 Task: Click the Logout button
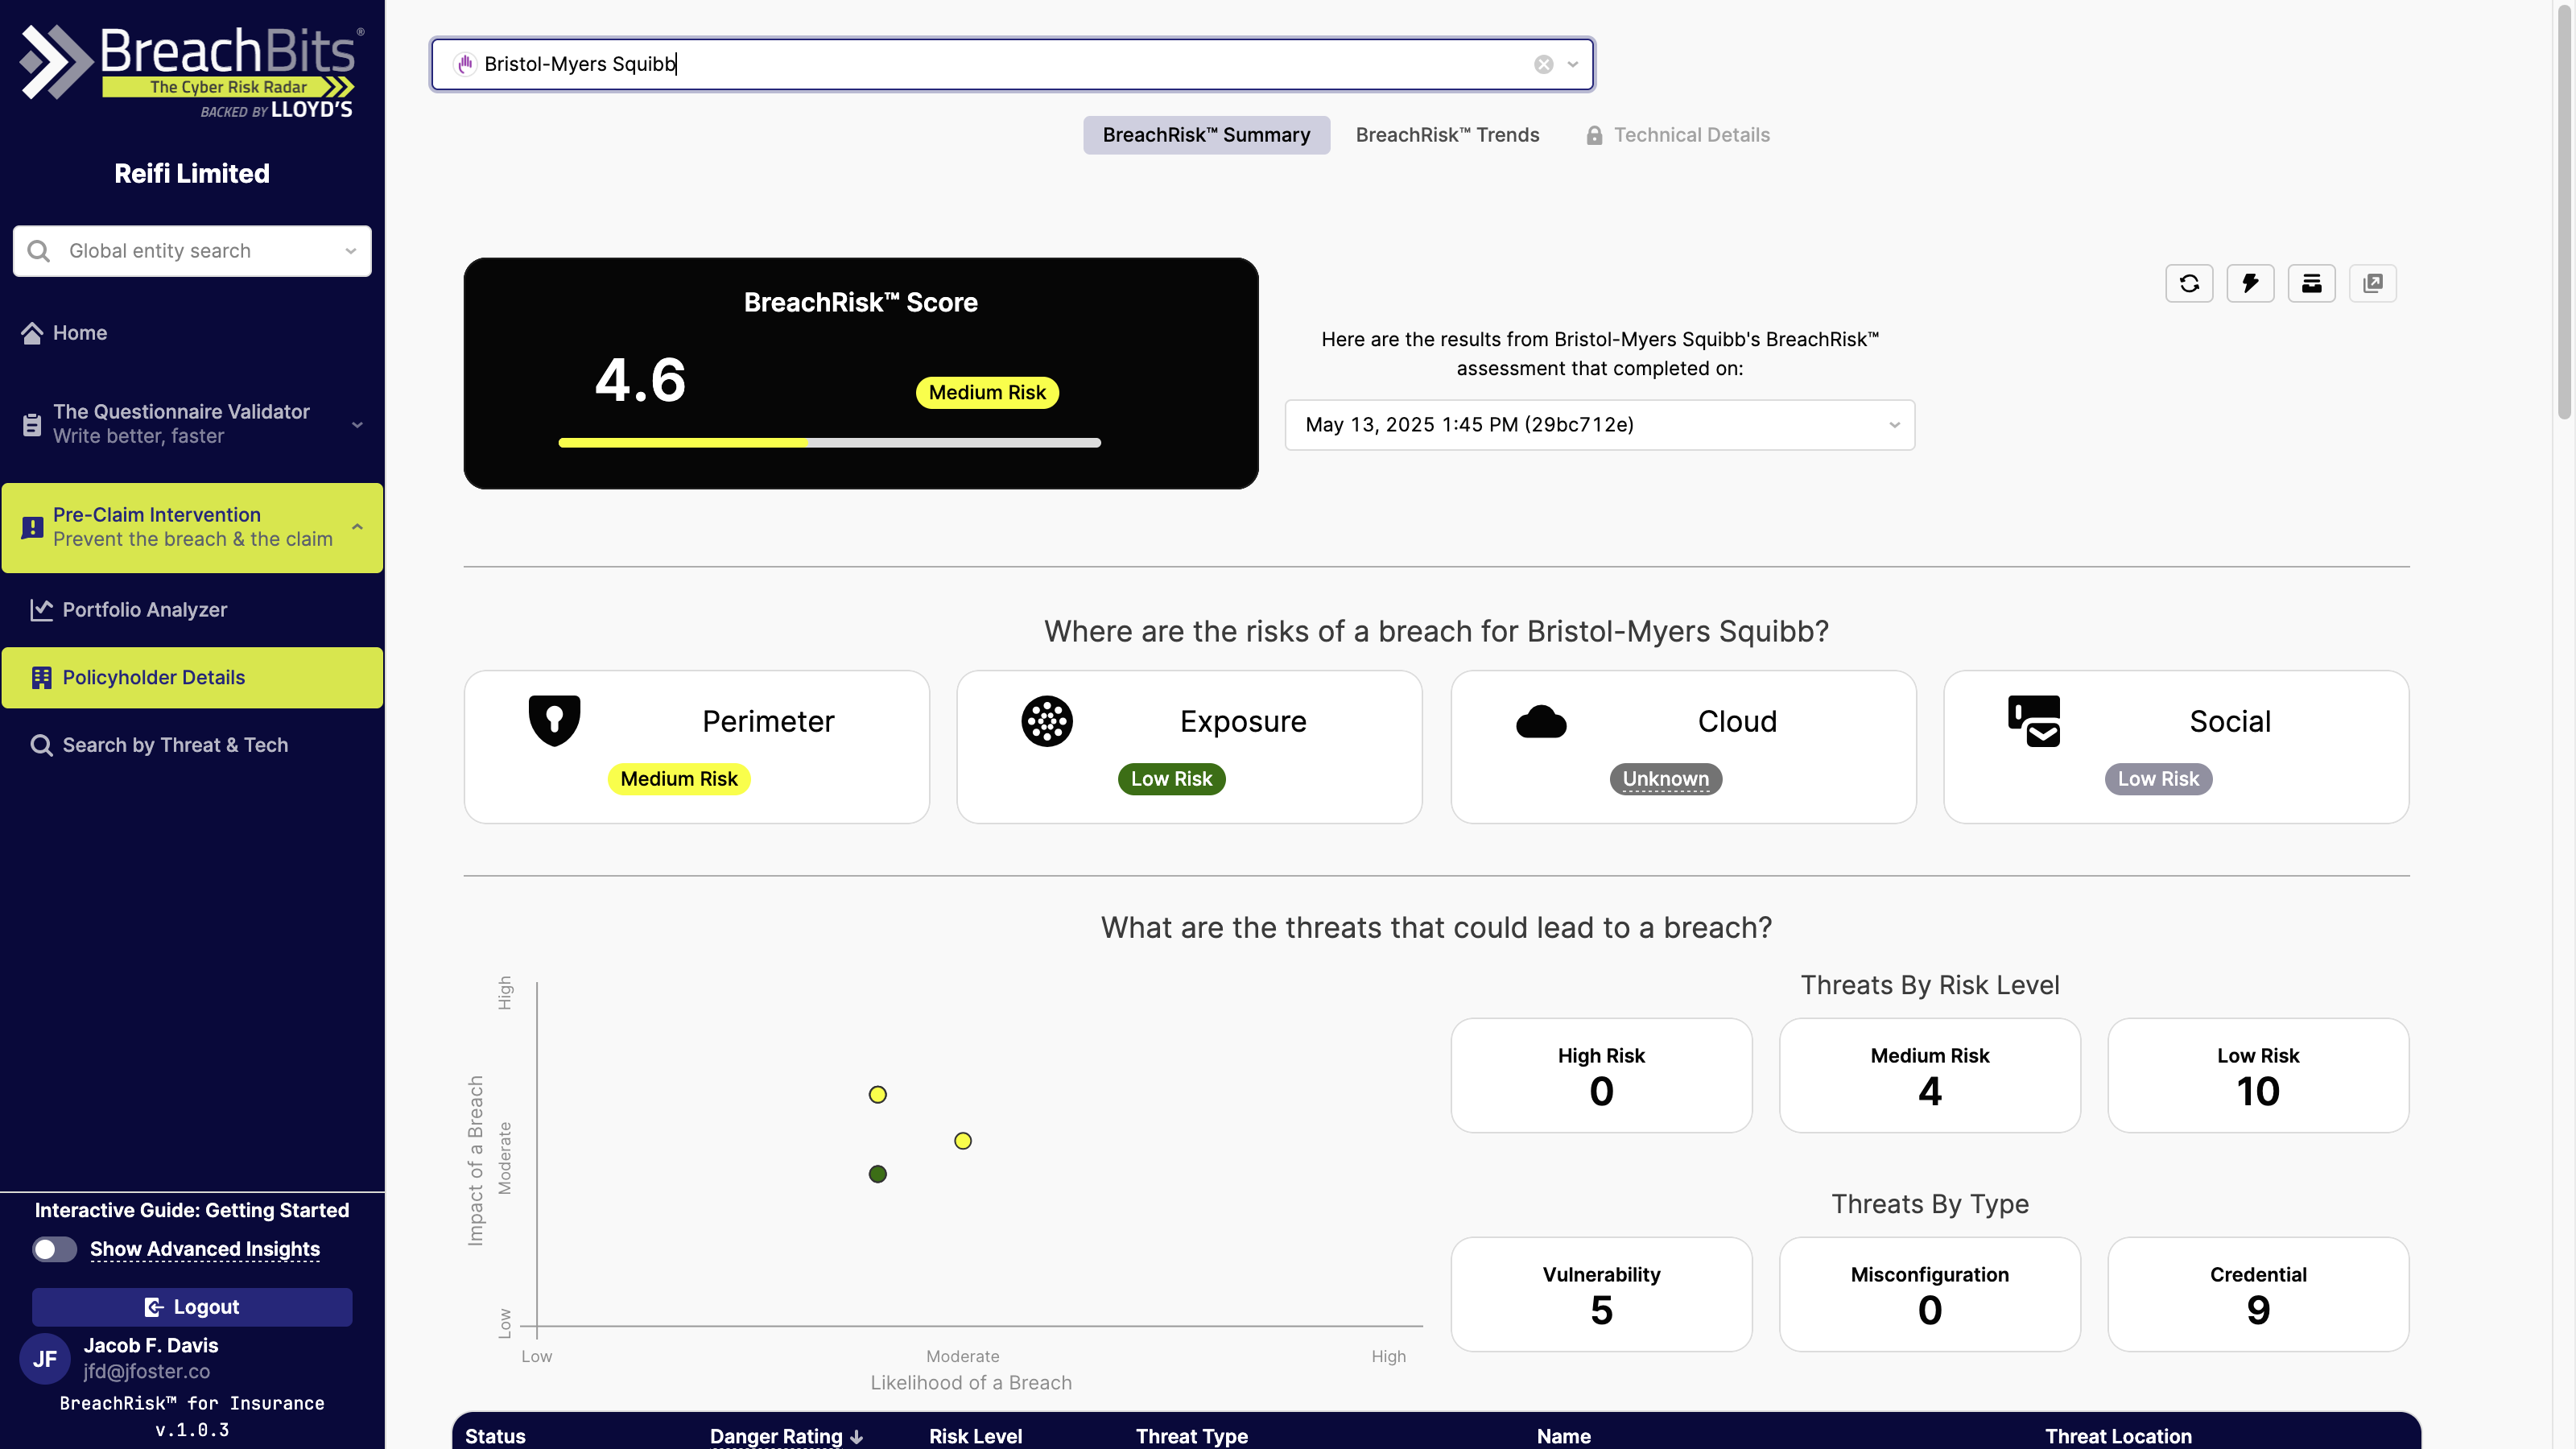pyautogui.click(x=192, y=1307)
